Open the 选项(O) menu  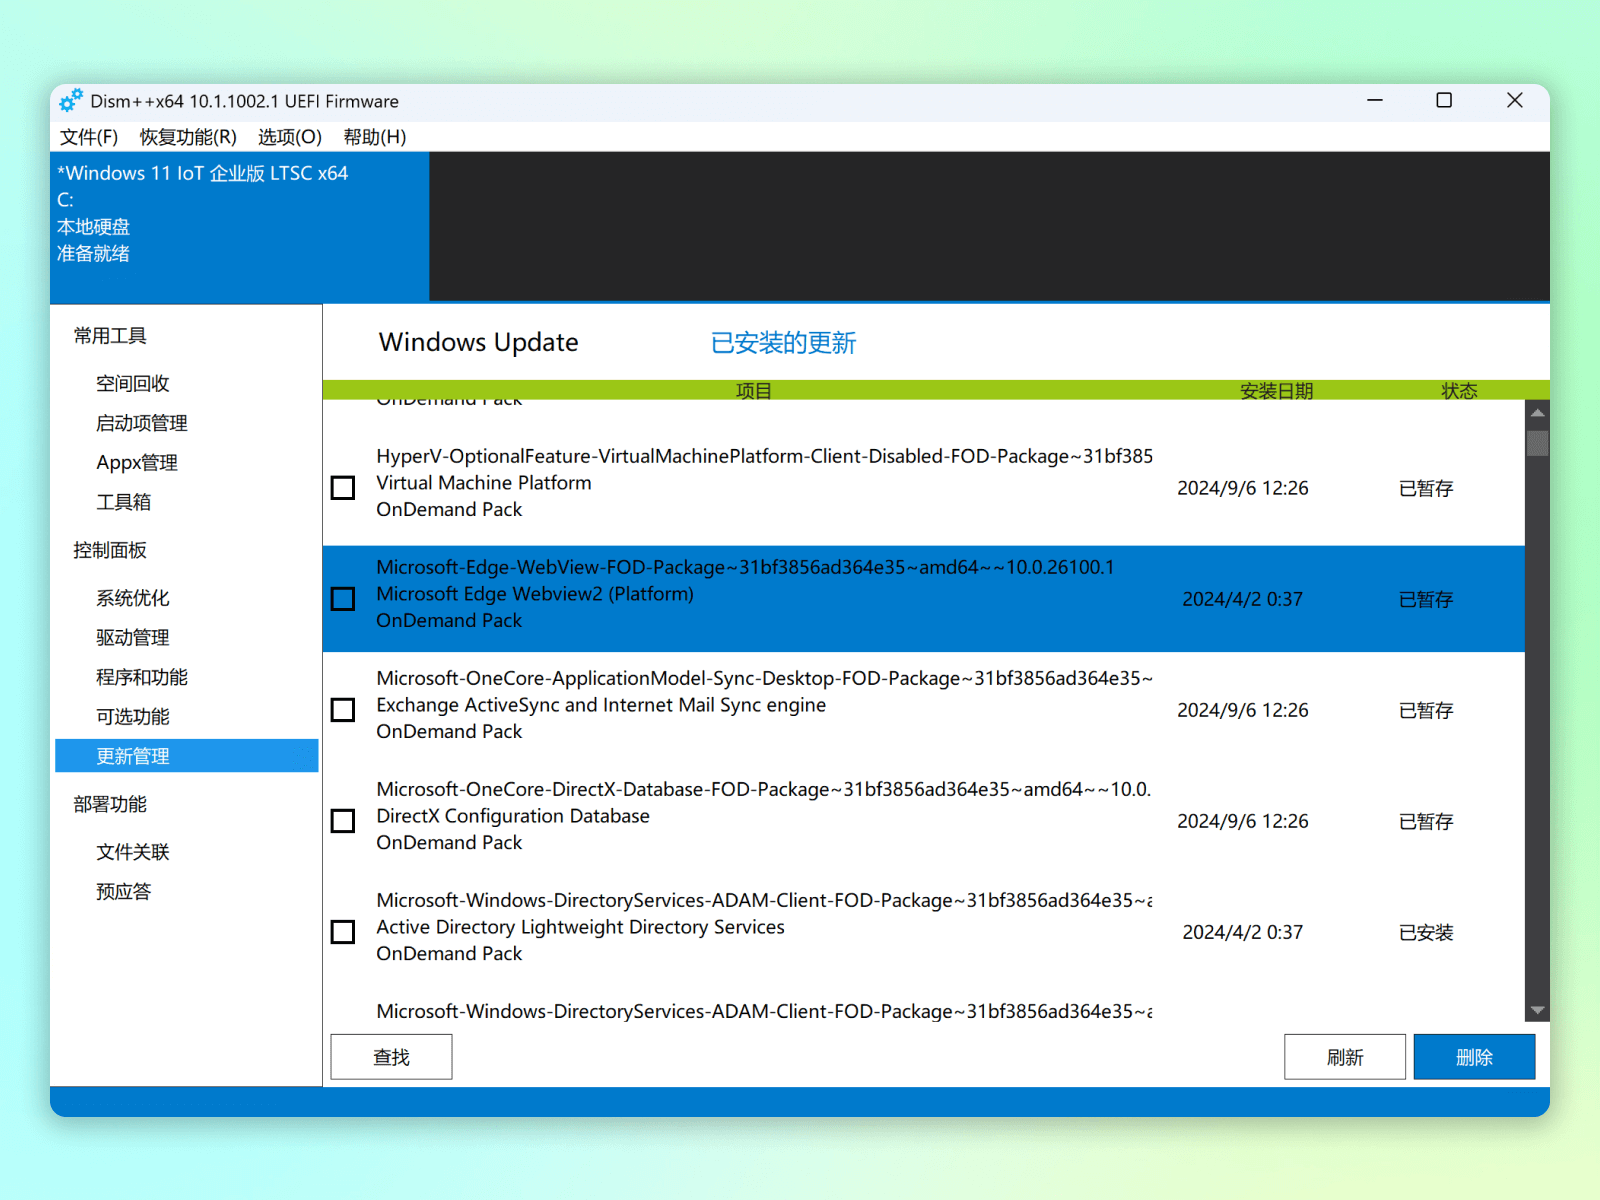click(x=290, y=137)
